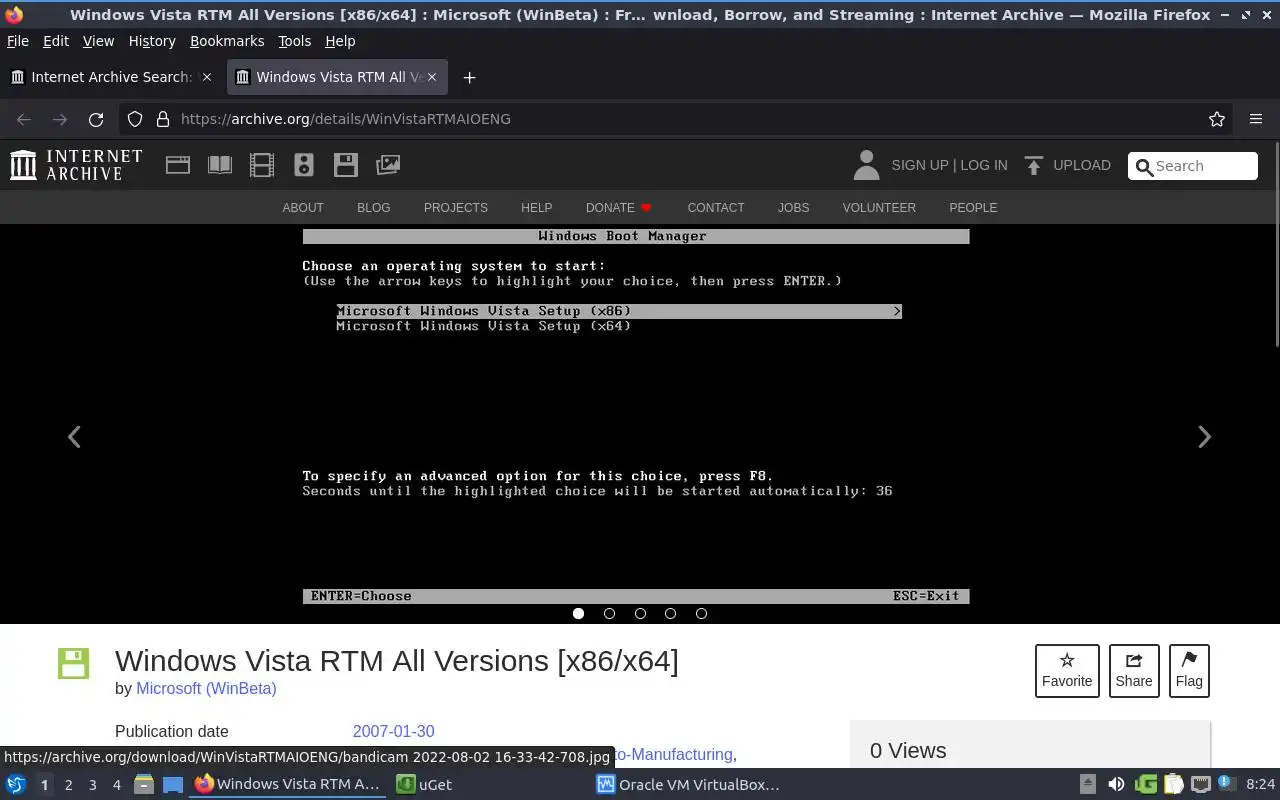This screenshot has height=800, width=1280.
Task: Go forward with the browser forward arrow
Action: (x=60, y=119)
